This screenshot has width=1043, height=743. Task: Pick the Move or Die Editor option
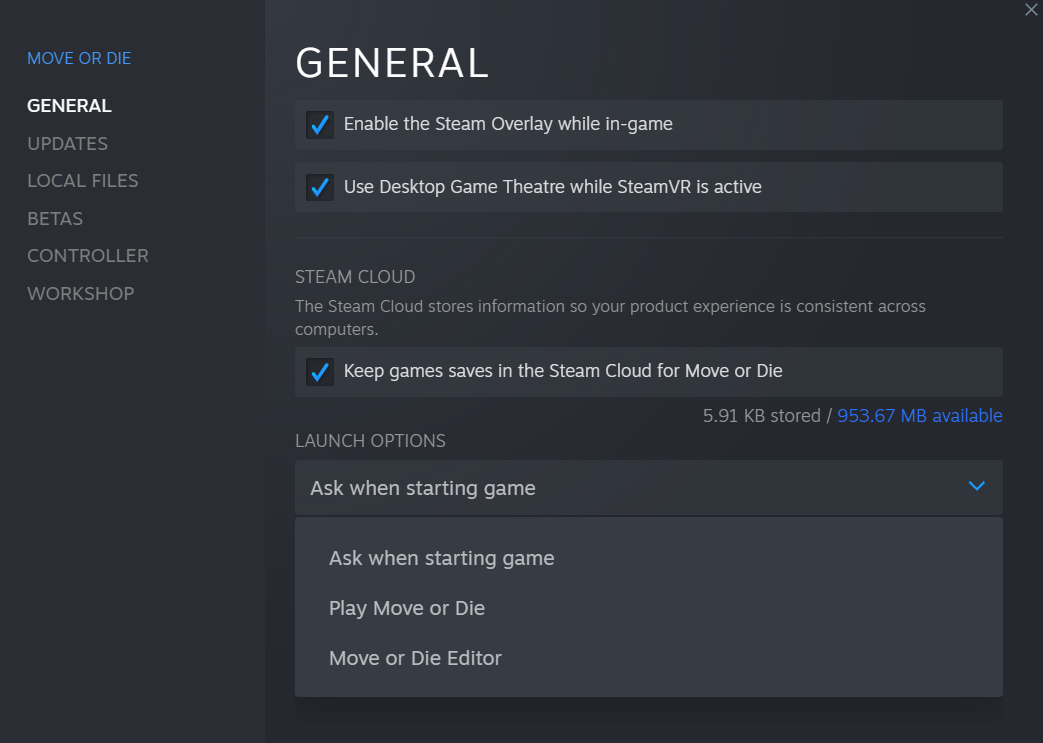click(x=415, y=658)
